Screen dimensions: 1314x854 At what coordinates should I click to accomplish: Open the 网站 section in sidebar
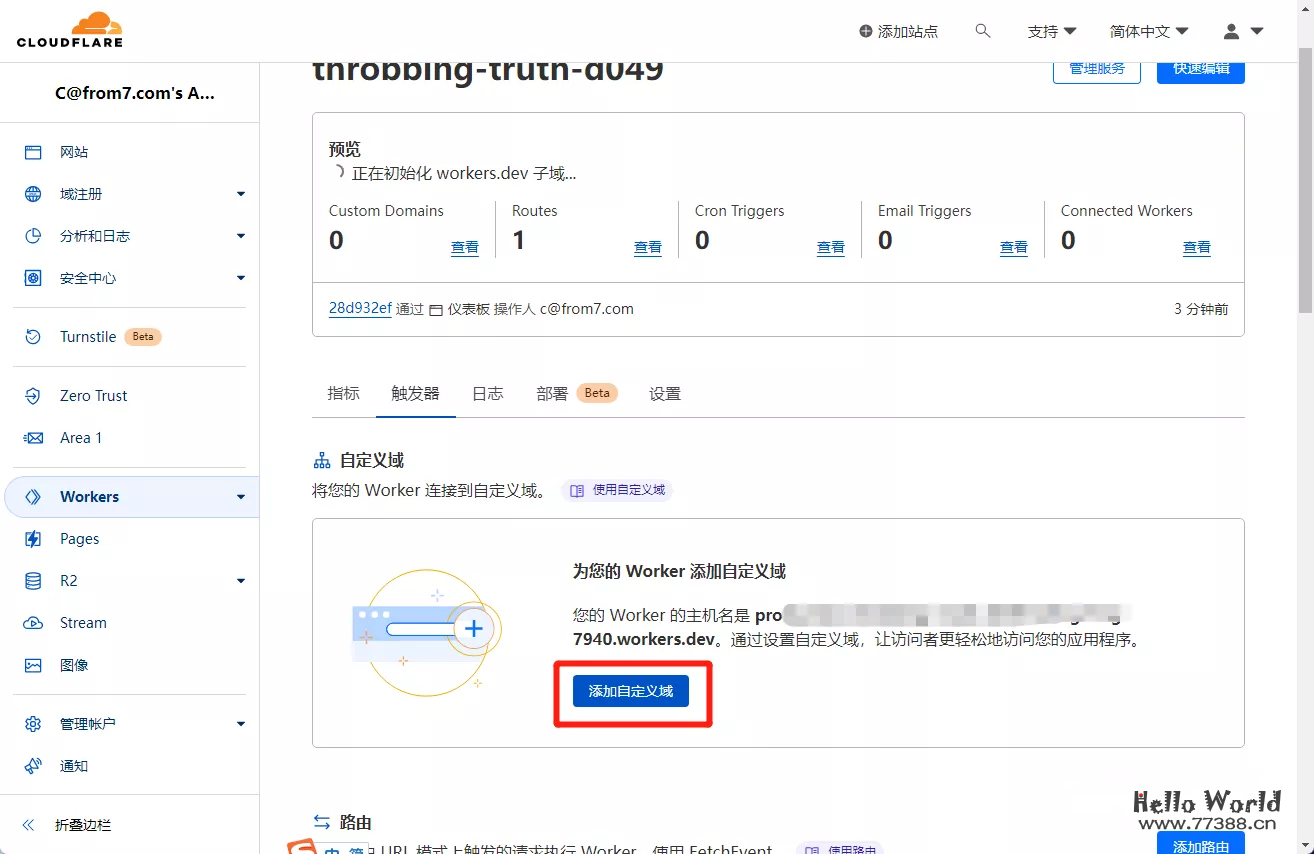pos(73,151)
